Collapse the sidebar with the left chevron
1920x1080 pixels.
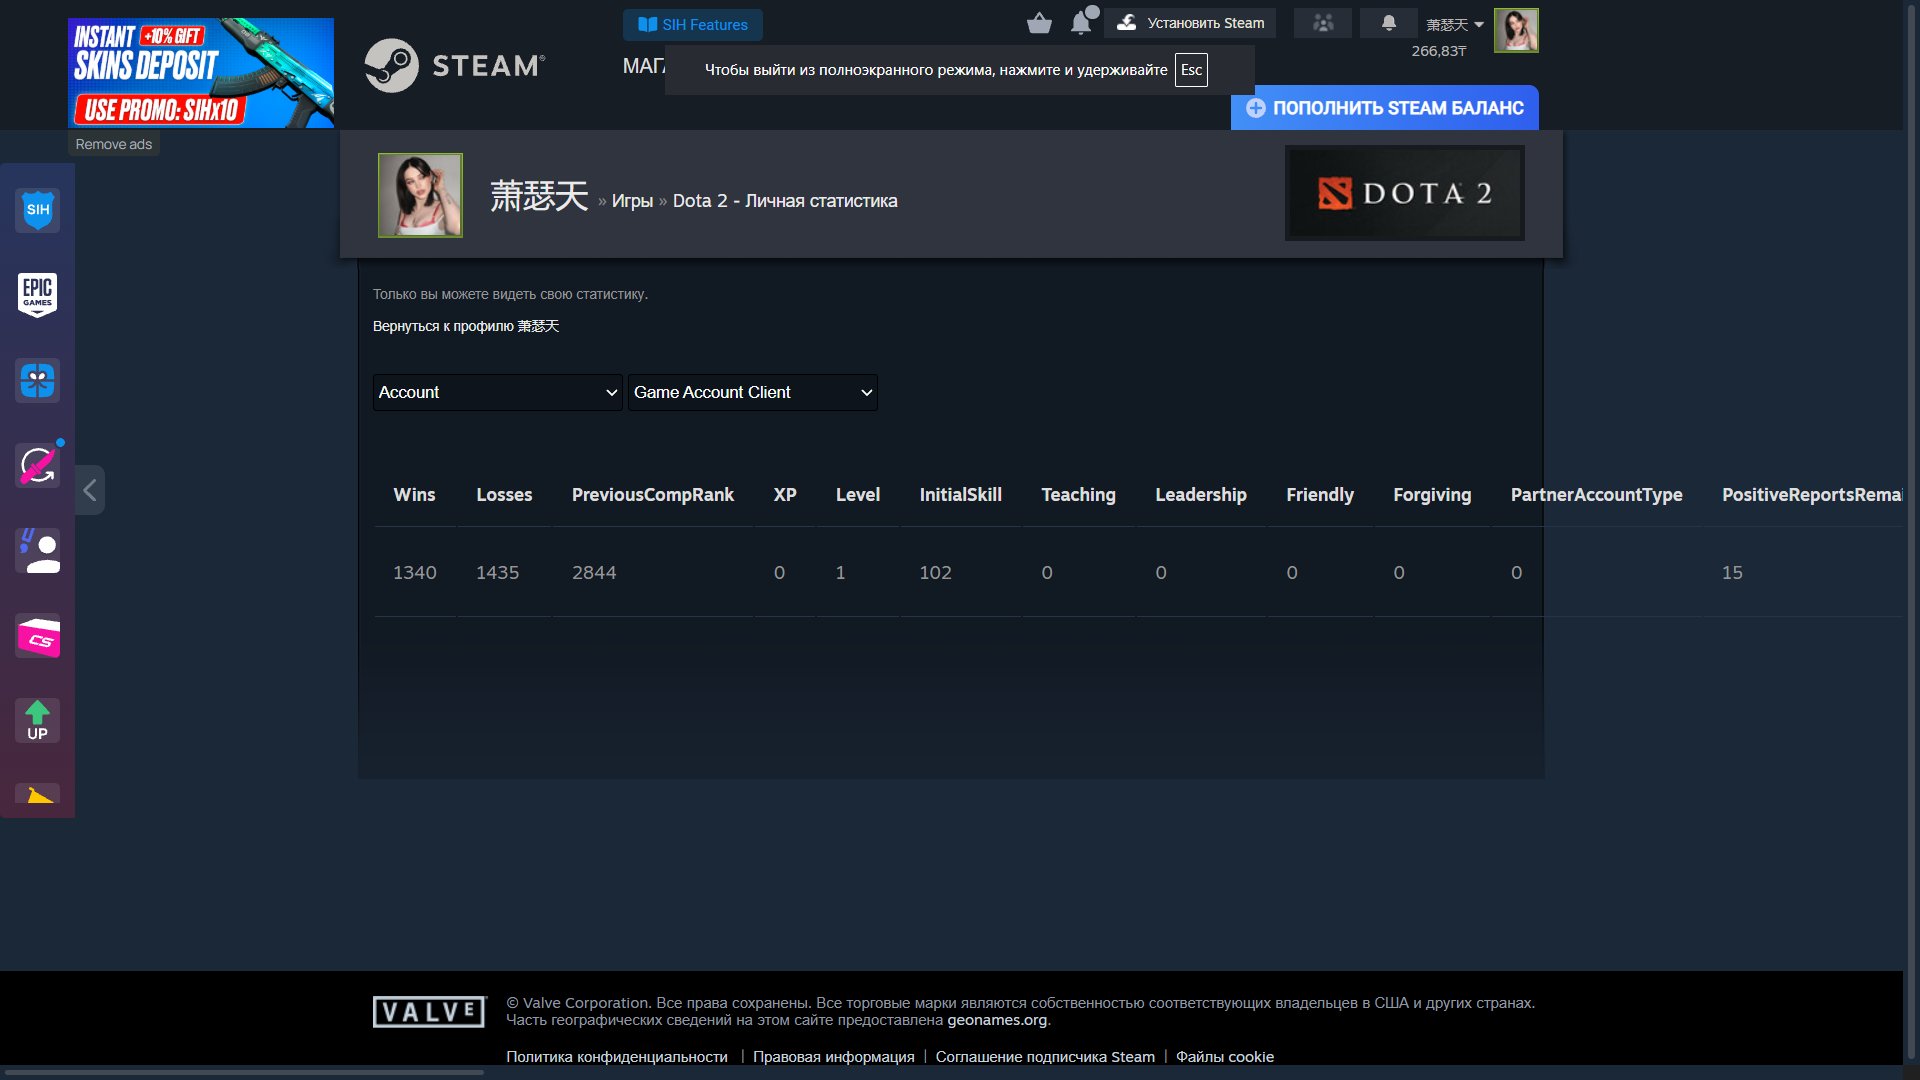coord(90,490)
